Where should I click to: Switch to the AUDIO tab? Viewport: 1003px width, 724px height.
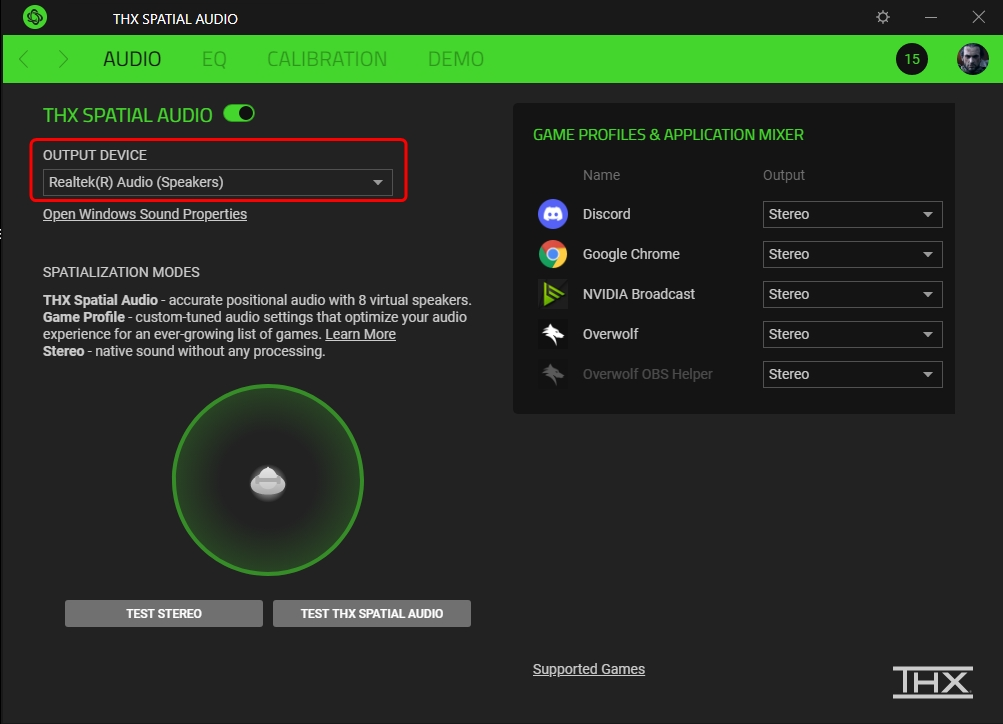132,59
